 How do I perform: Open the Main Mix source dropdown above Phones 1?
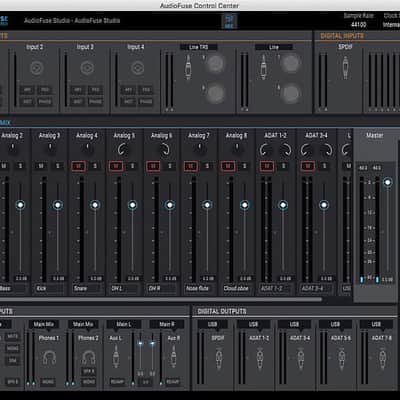[x=44, y=324]
